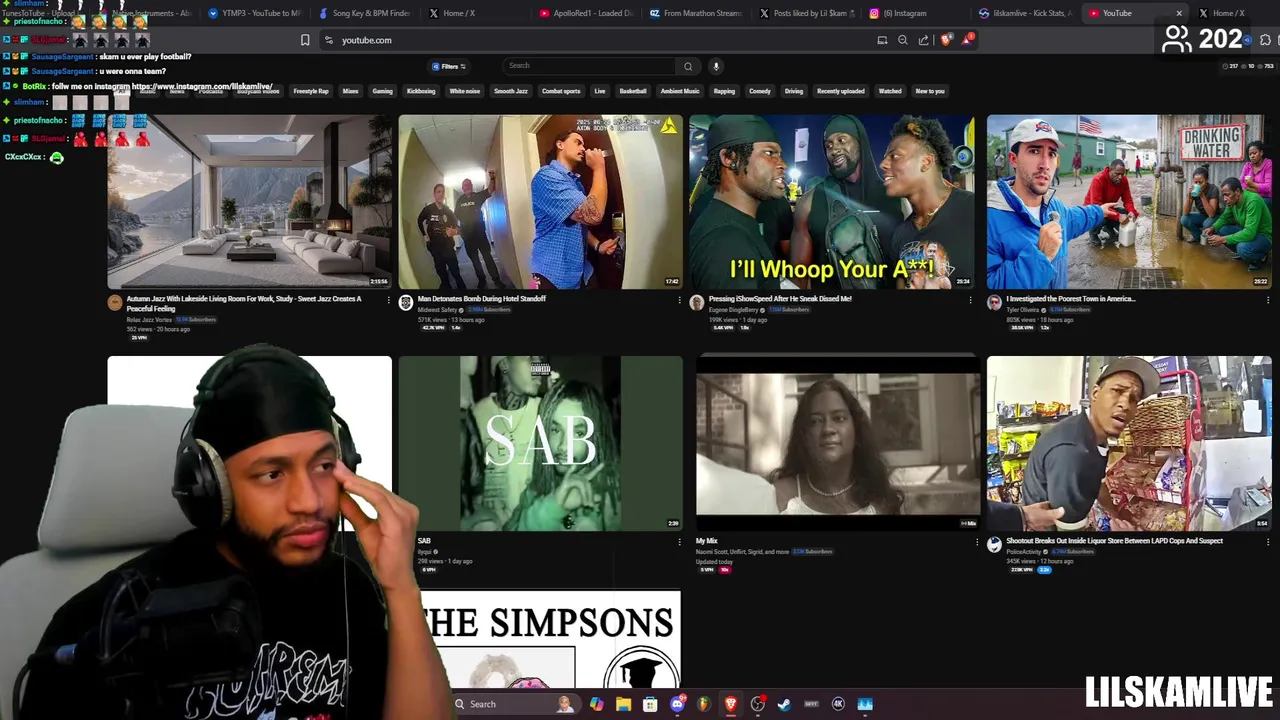Open more options for Pressing iShowSpeed video
Screen dimensions: 1280x720
(970, 300)
